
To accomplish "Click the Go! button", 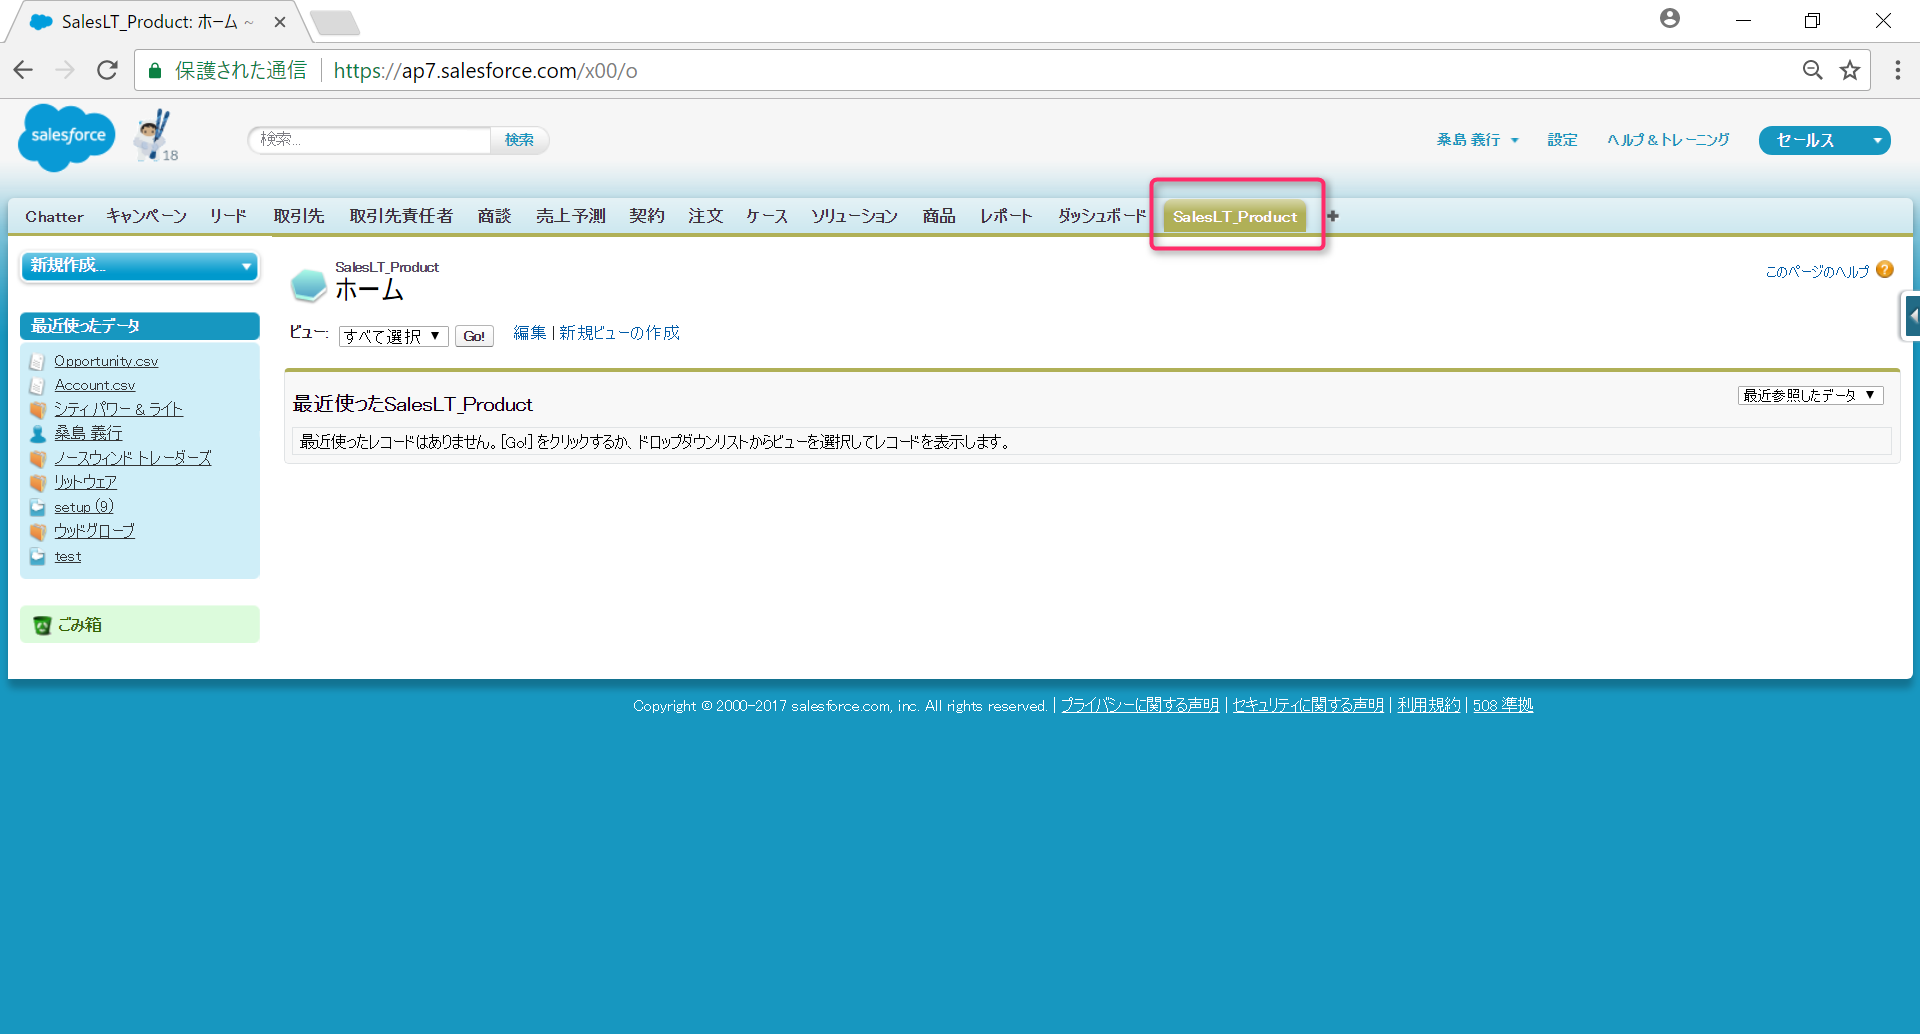I will (474, 335).
